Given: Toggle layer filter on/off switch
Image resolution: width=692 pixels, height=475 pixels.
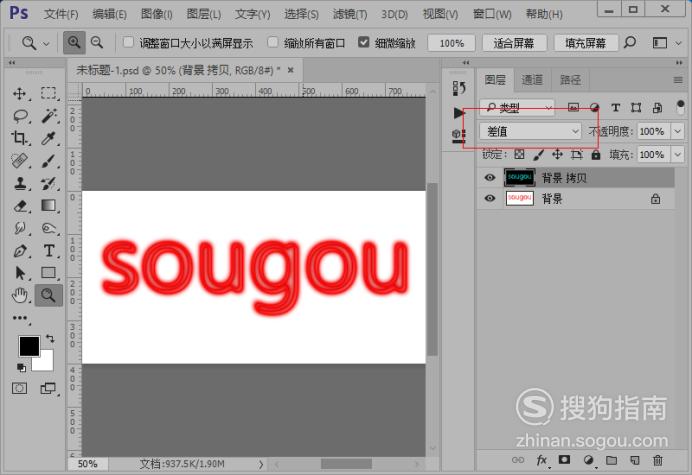Looking at the screenshot, I should click(x=680, y=107).
